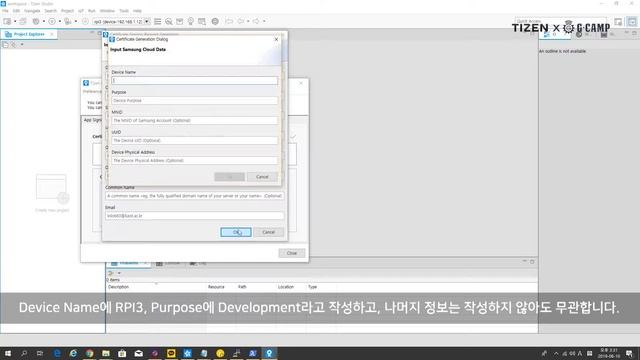Click the circular Run icon in toolbar

point(52,21)
